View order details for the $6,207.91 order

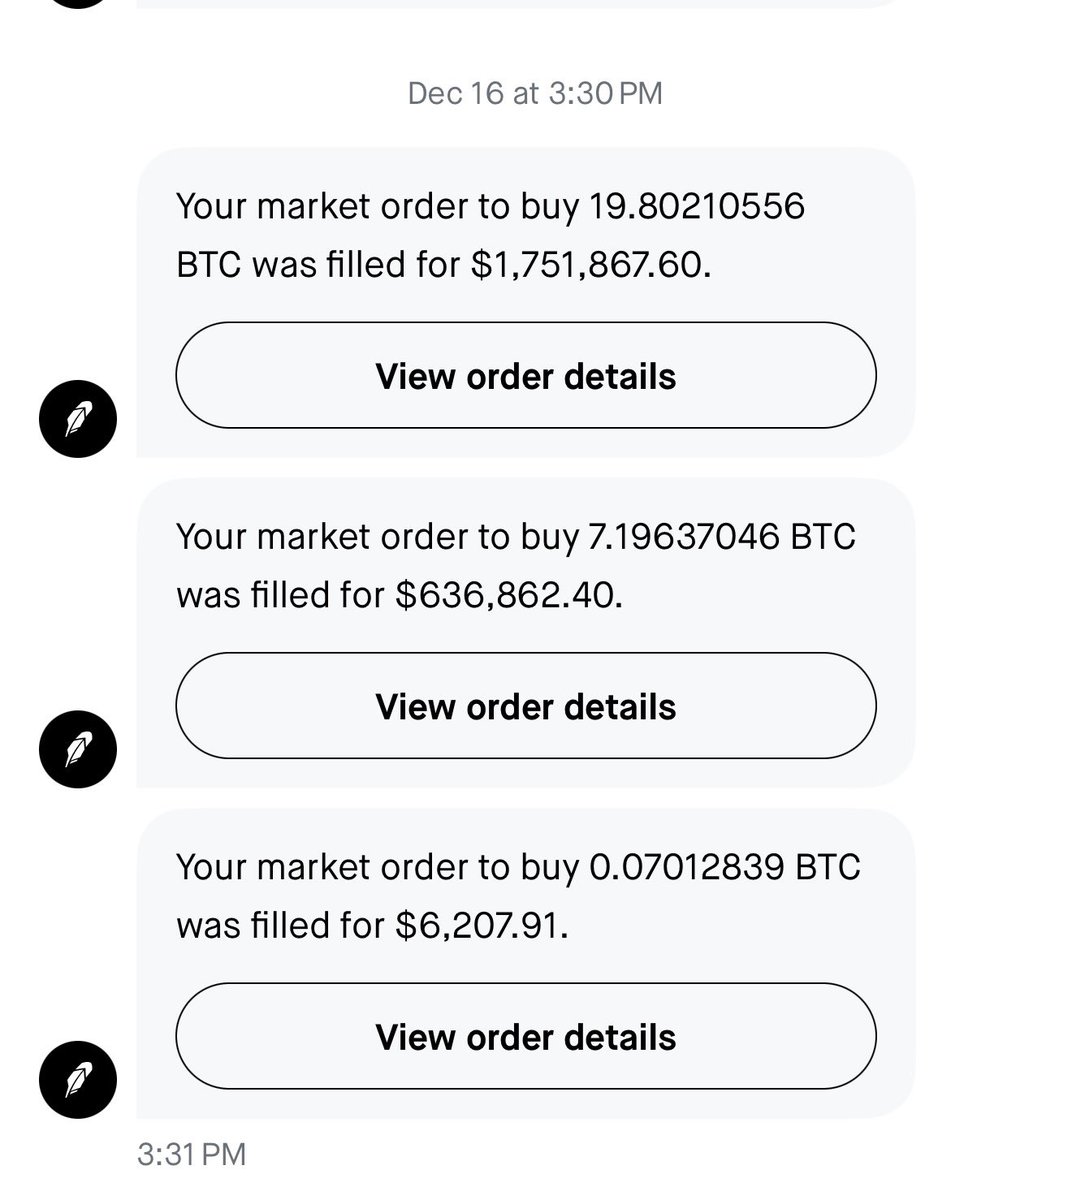click(526, 1036)
